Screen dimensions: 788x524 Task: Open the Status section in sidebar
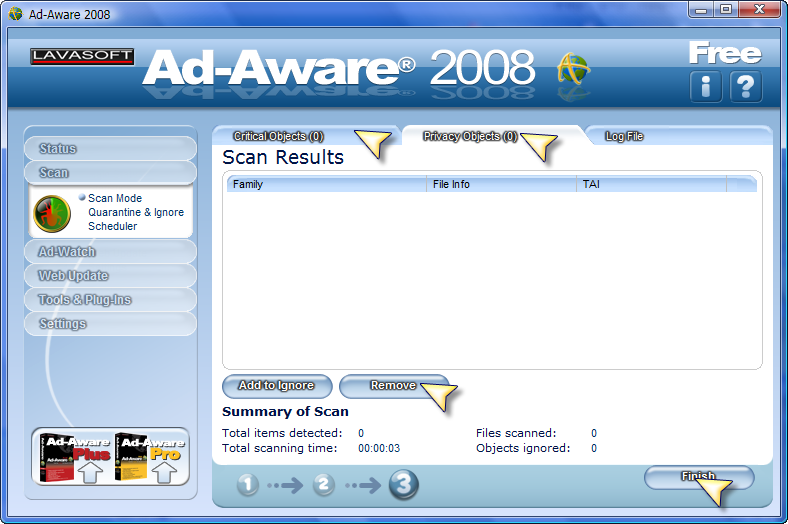[x=110, y=149]
